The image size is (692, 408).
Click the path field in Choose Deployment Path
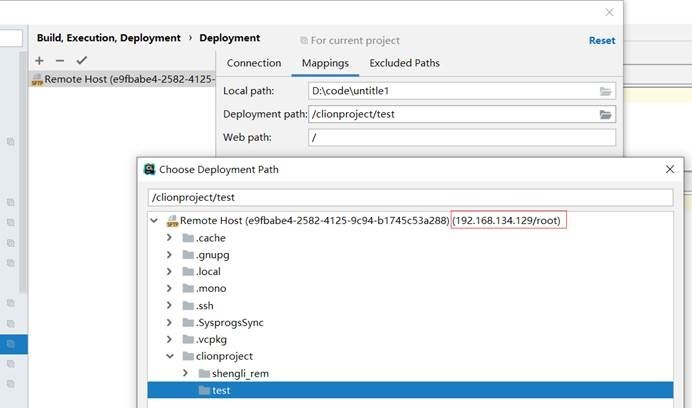[x=410, y=197]
